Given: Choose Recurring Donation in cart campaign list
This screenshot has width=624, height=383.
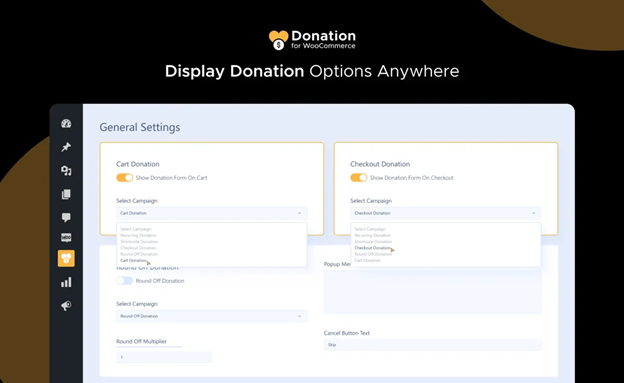Looking at the screenshot, I should click(x=138, y=235).
